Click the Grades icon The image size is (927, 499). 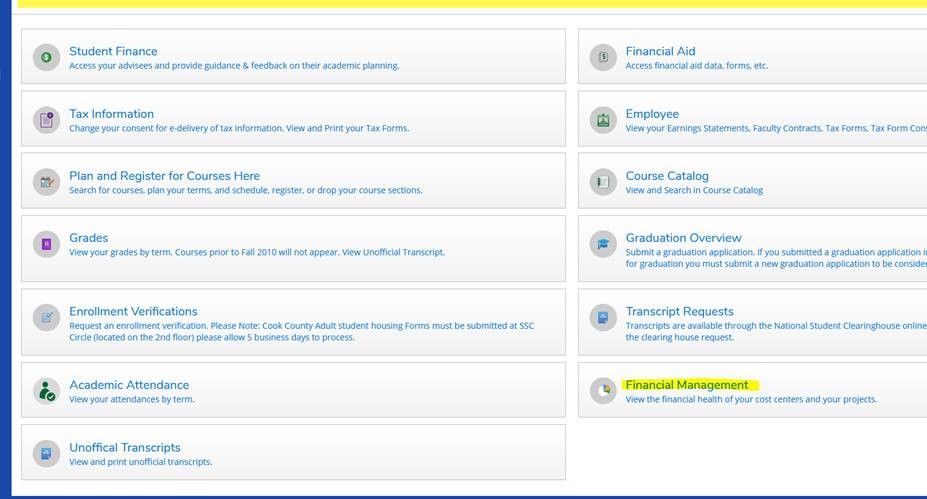pos(46,244)
